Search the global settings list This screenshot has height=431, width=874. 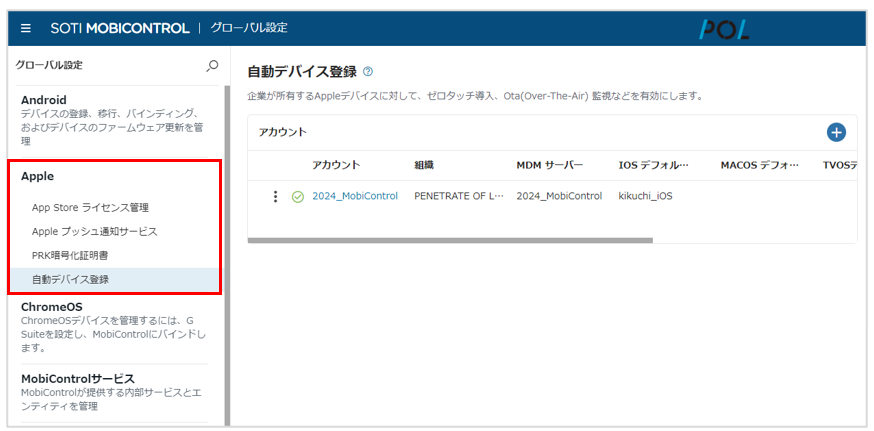coord(212,66)
